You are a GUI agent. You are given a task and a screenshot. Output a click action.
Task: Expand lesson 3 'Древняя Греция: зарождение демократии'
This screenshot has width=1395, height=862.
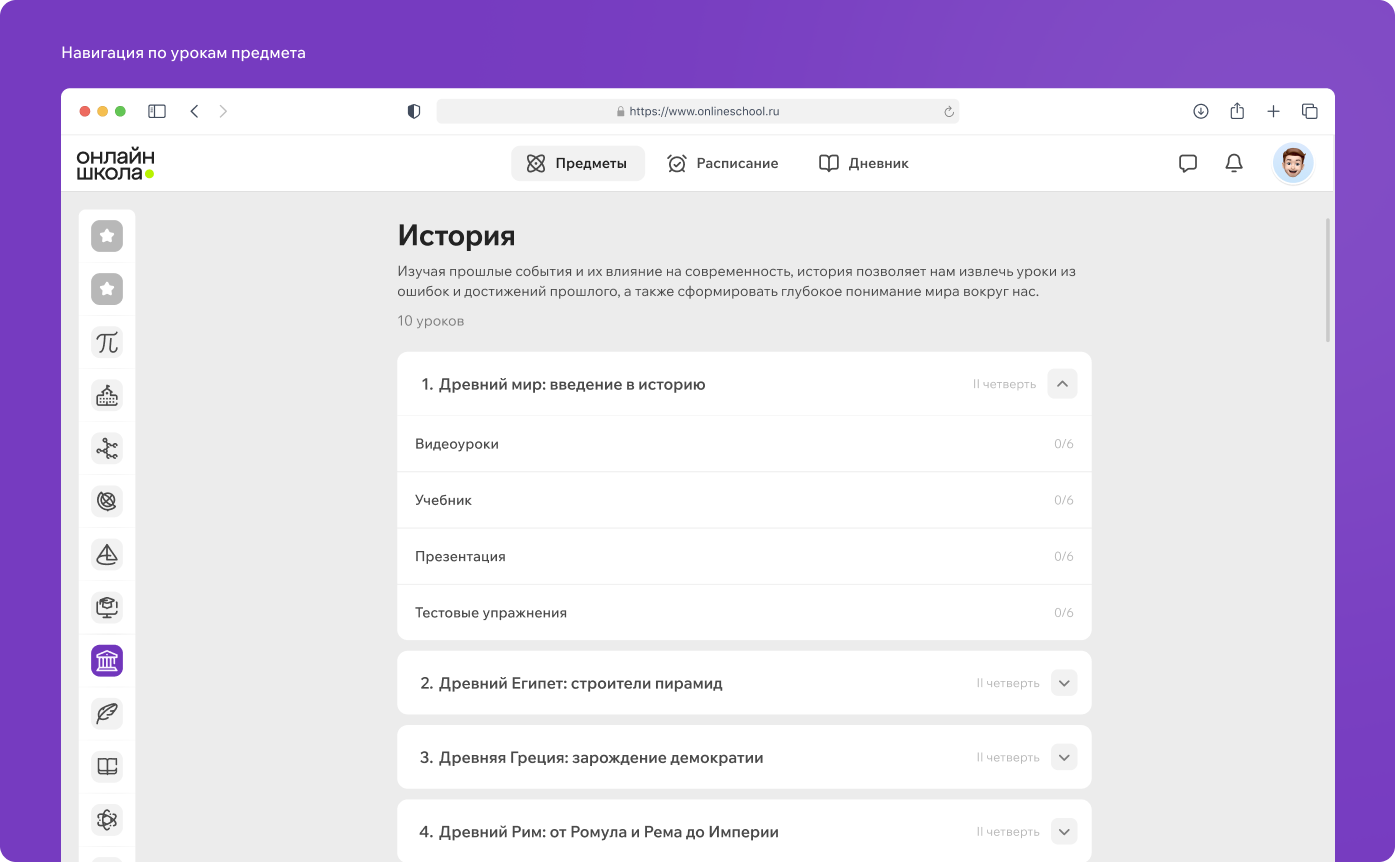[1063, 757]
